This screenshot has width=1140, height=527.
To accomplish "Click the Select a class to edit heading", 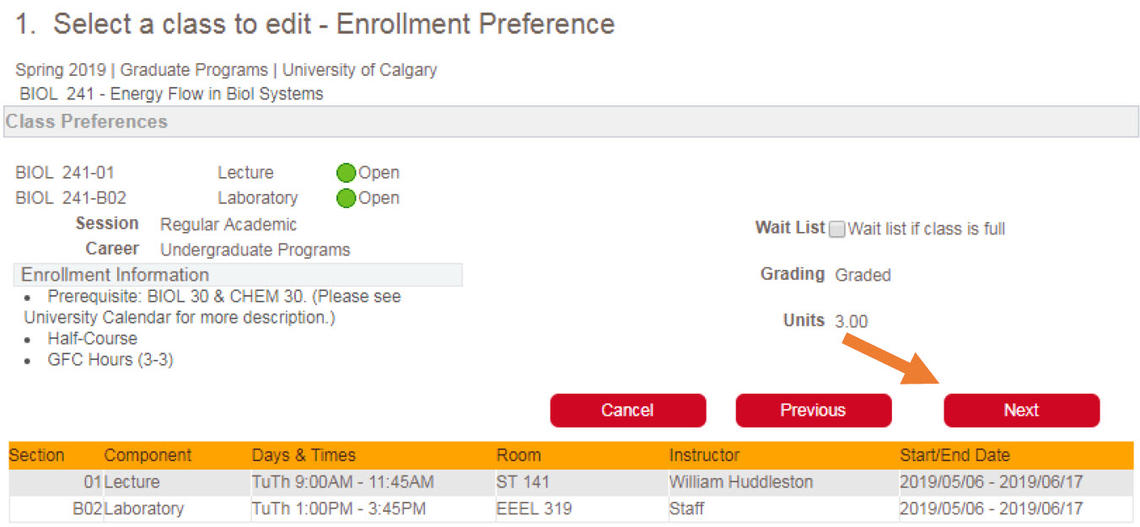I will [x=315, y=24].
